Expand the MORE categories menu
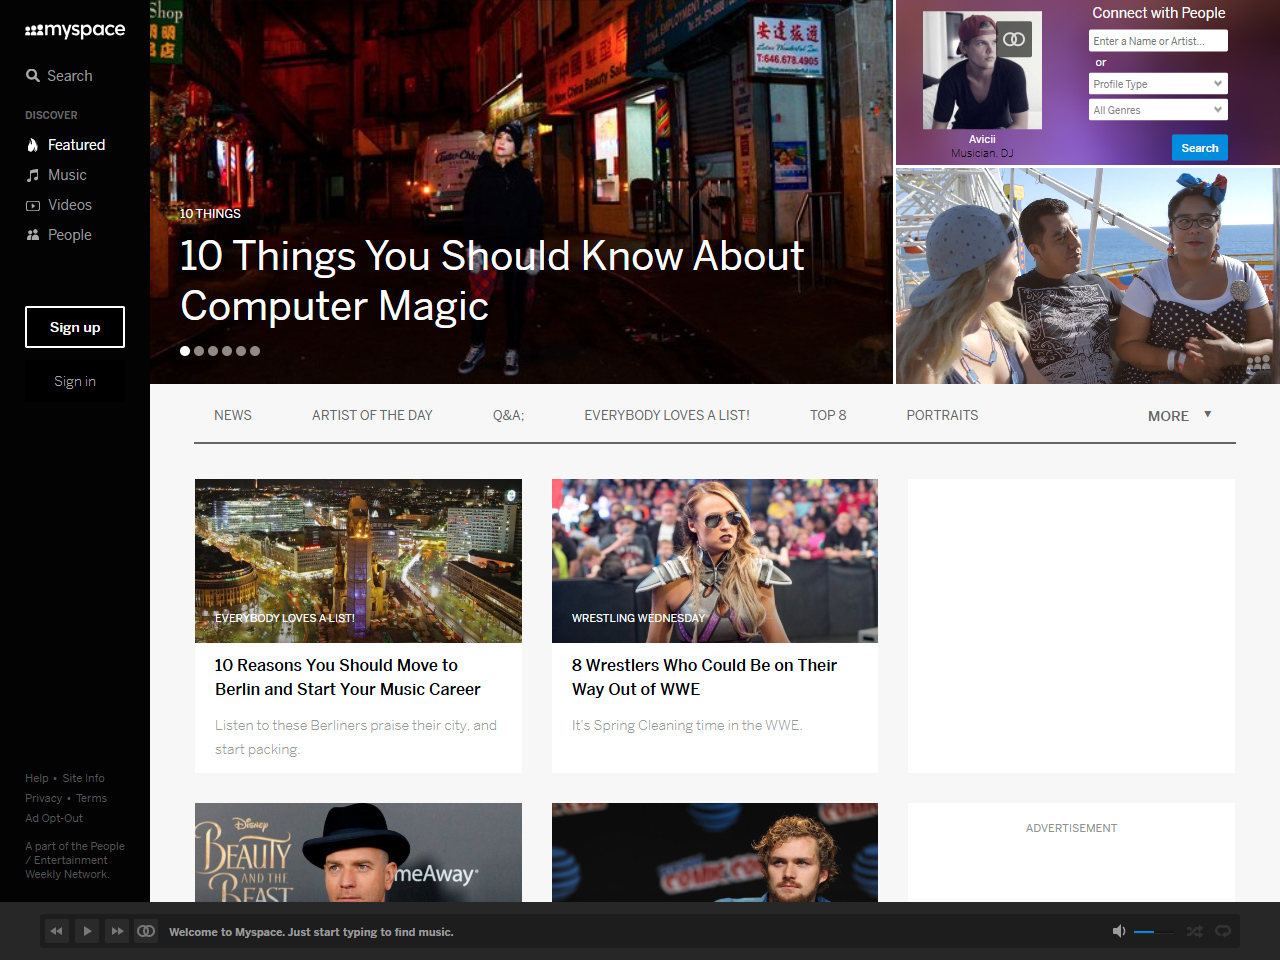 1179,416
